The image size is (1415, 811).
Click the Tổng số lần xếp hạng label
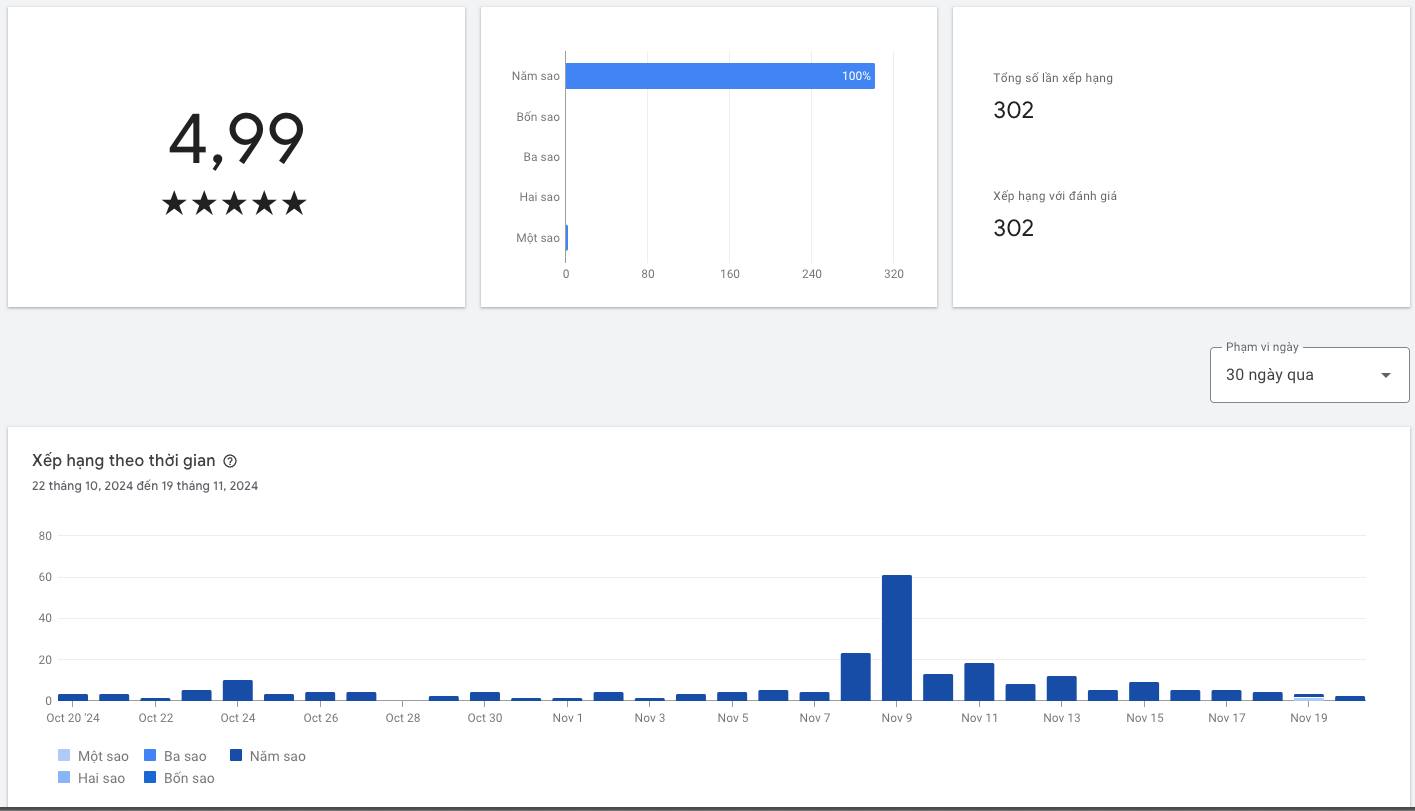[x=1053, y=78]
